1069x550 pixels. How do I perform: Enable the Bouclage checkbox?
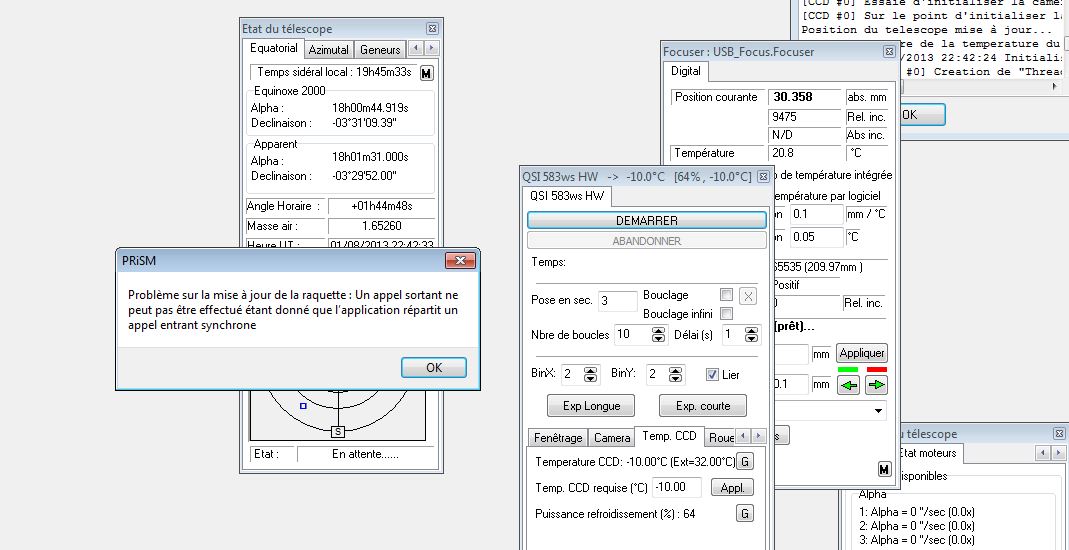tap(727, 295)
